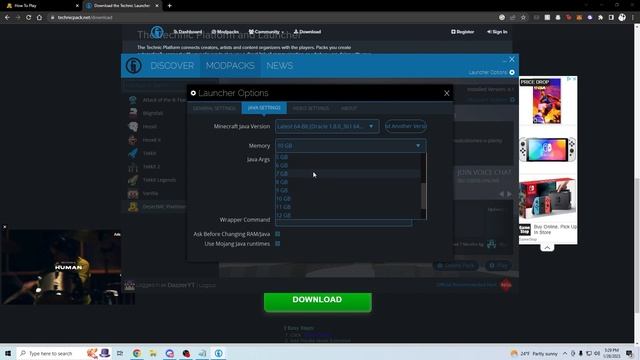Choose 8 GB in the memory list

pos(348,182)
